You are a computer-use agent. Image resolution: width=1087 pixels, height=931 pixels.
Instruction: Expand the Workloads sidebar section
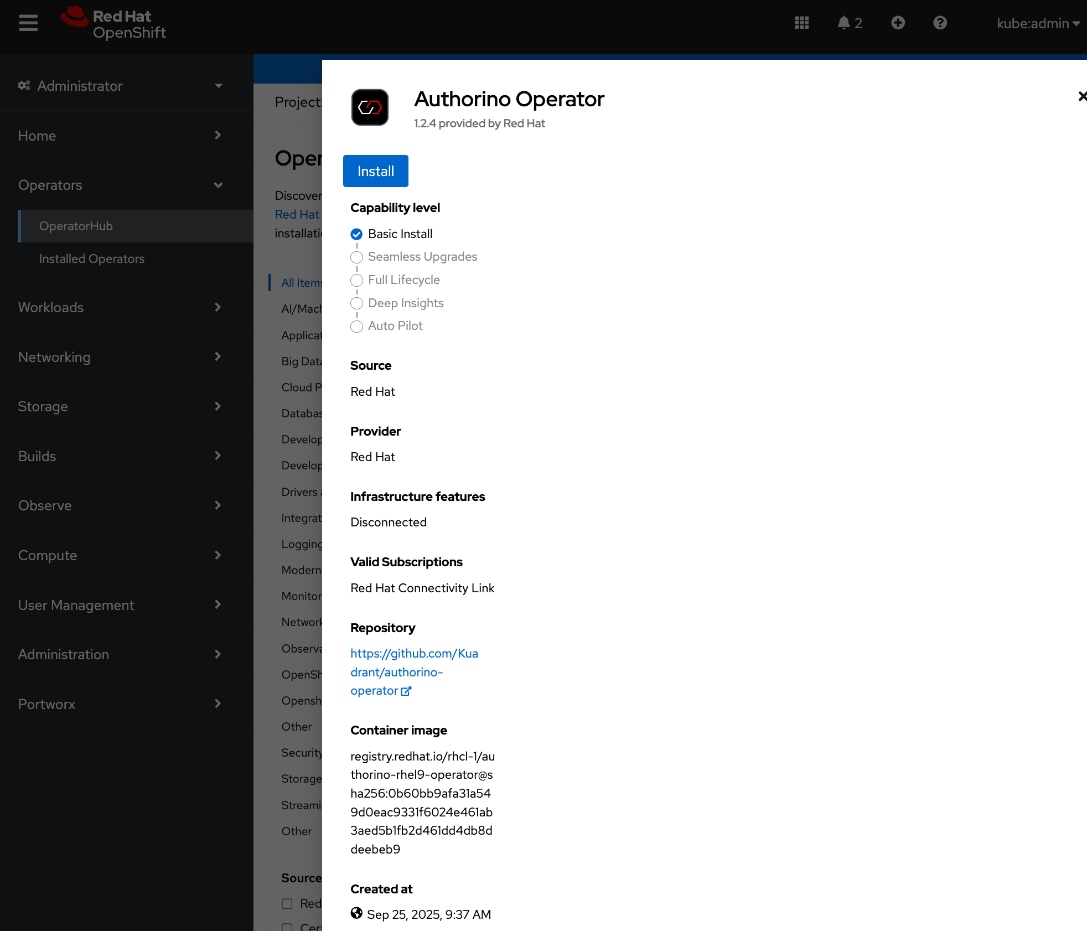[x=51, y=307]
